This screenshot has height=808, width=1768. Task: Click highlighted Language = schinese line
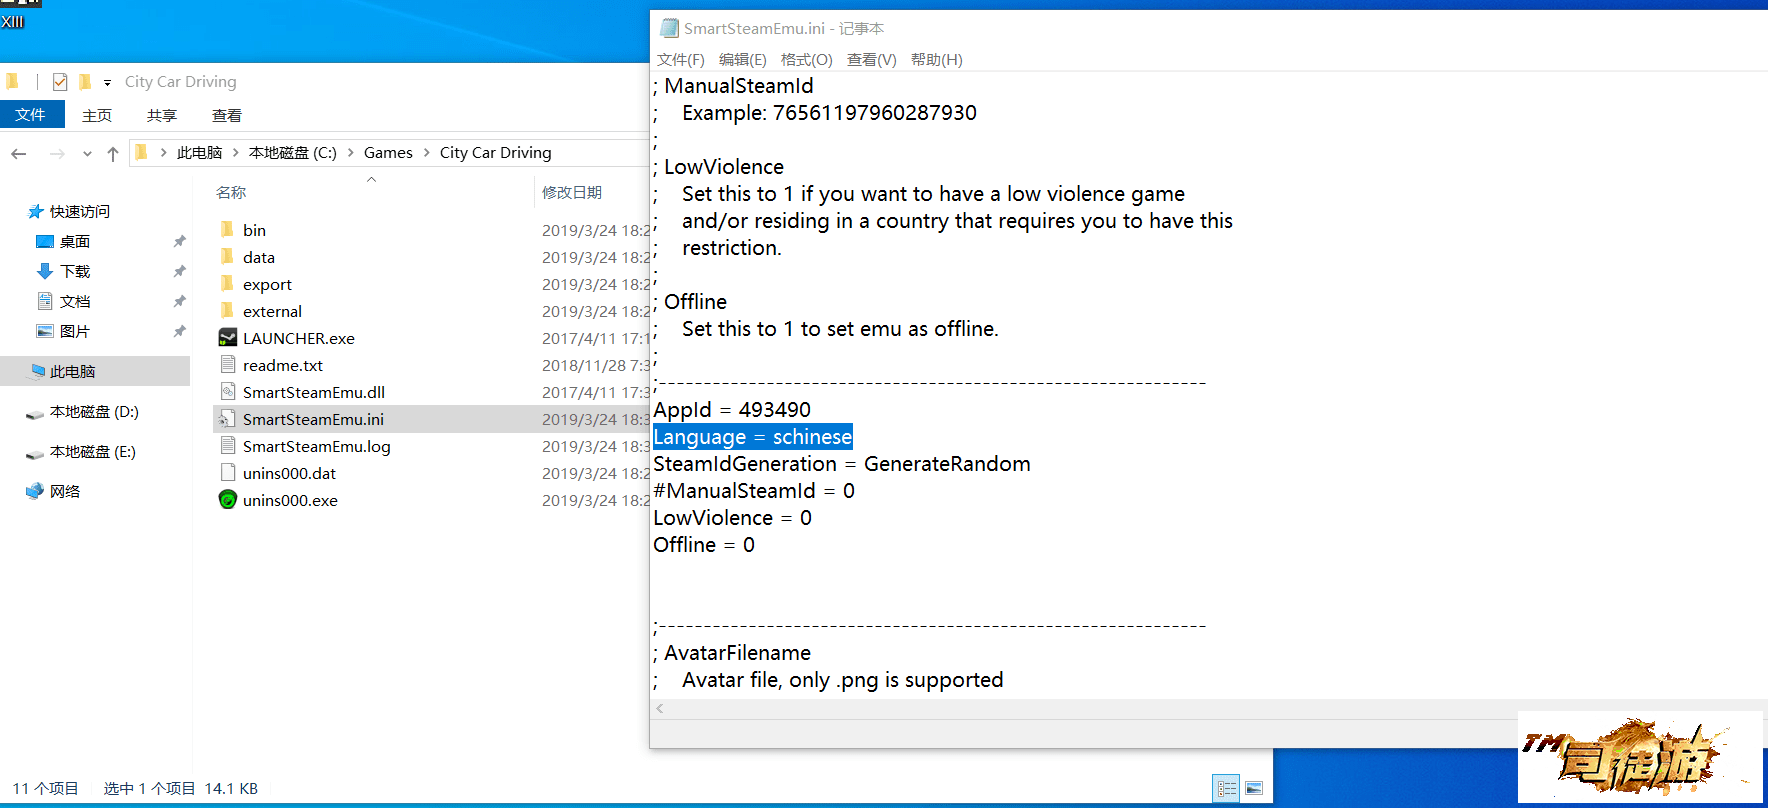[x=753, y=437]
